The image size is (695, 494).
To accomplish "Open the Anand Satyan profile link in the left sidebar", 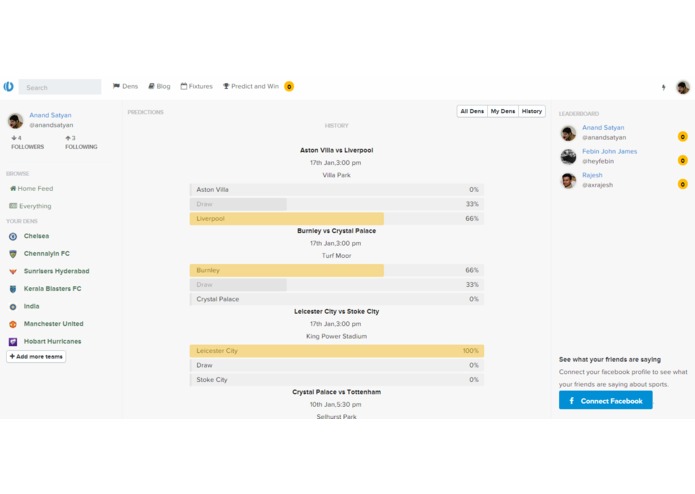I will pos(50,115).
